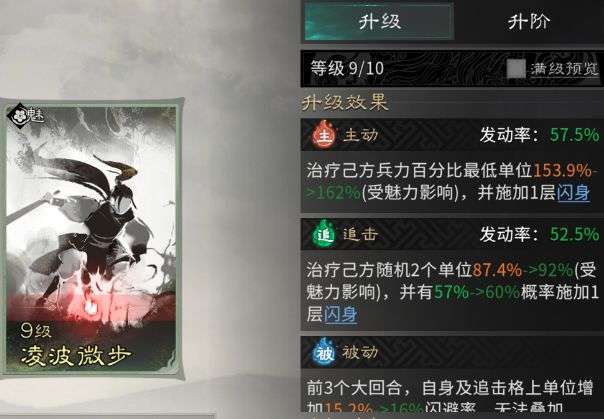Click the 升级效果 section heading
Viewport: 604px width, 419px height.
click(x=345, y=103)
